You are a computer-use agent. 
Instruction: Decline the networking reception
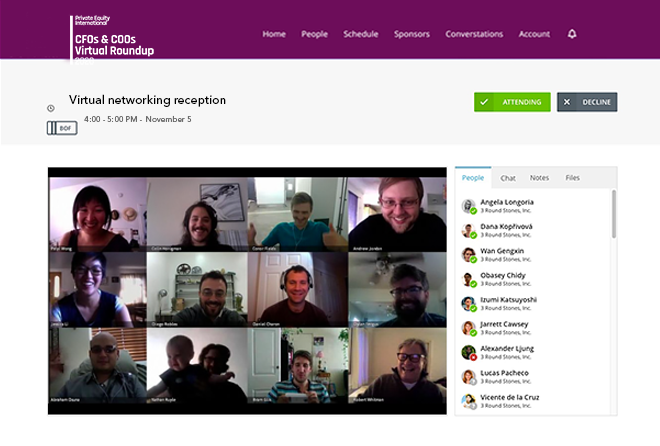coord(587,102)
